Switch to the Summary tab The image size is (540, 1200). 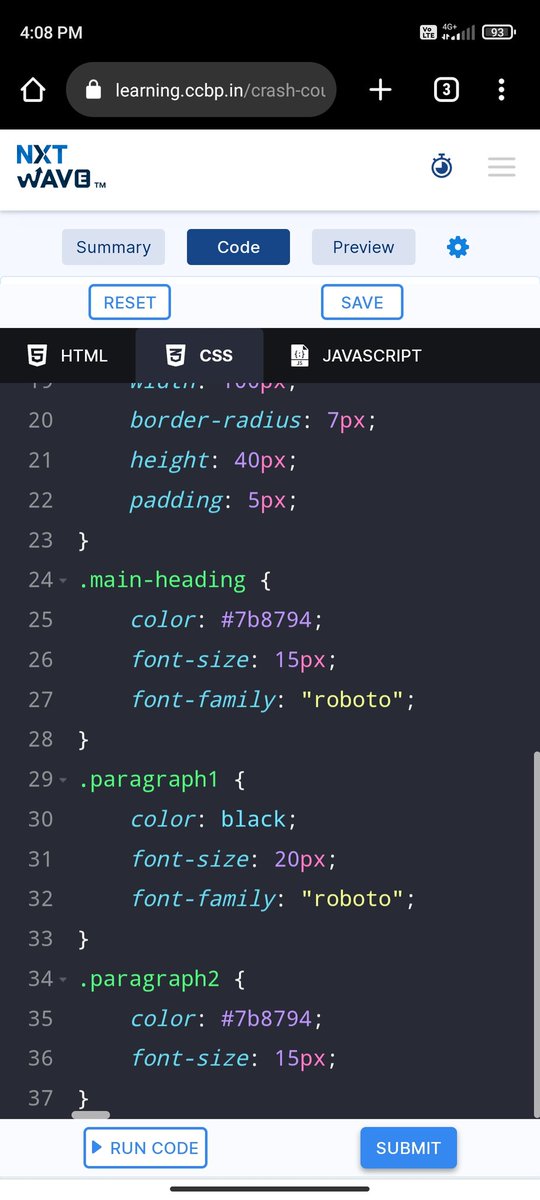point(113,247)
